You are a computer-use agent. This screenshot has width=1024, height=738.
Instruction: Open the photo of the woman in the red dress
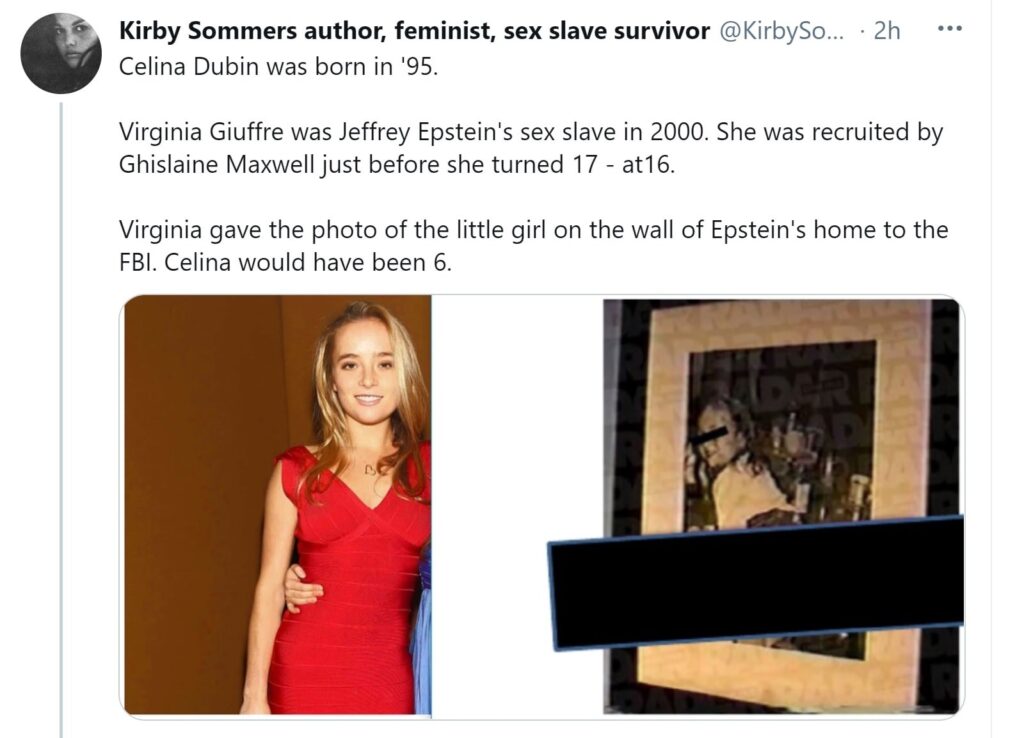tap(278, 505)
